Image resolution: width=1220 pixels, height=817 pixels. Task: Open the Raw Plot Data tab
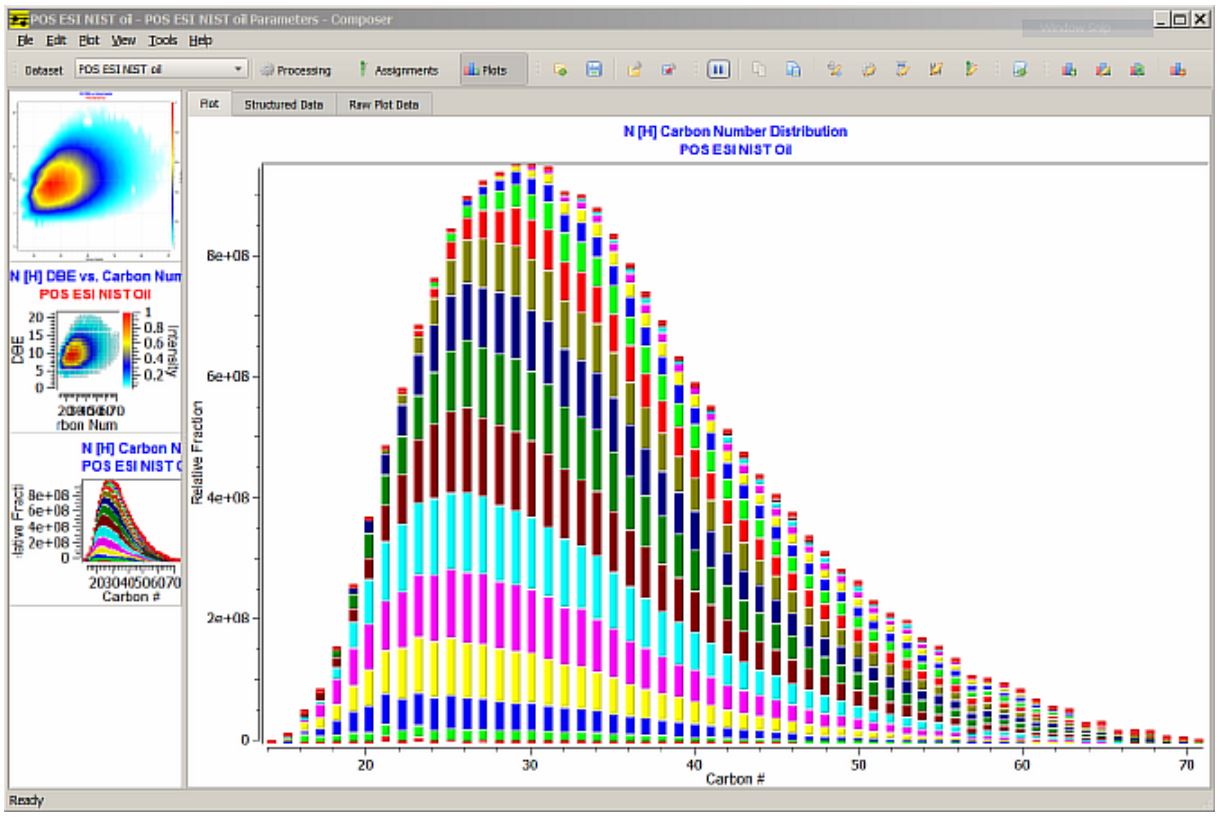coord(383,105)
